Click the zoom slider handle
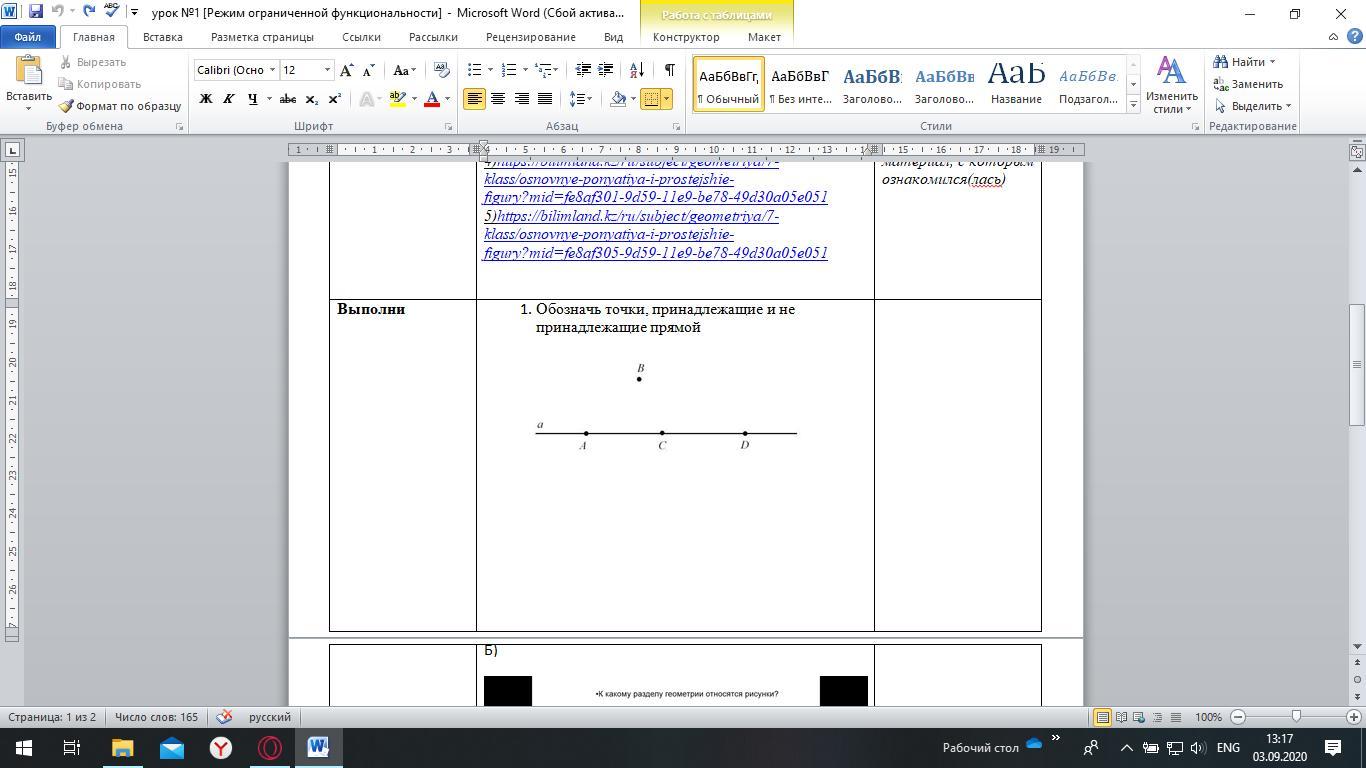 pyautogui.click(x=1296, y=717)
